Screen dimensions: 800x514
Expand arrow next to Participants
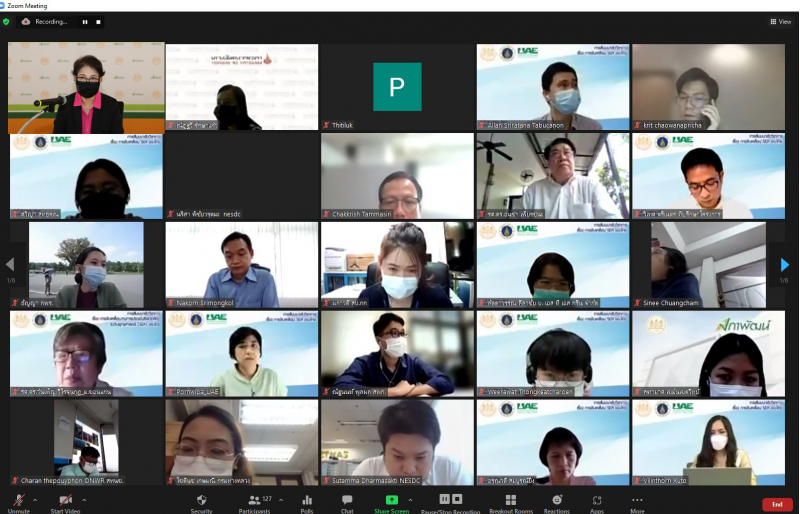coord(281,500)
